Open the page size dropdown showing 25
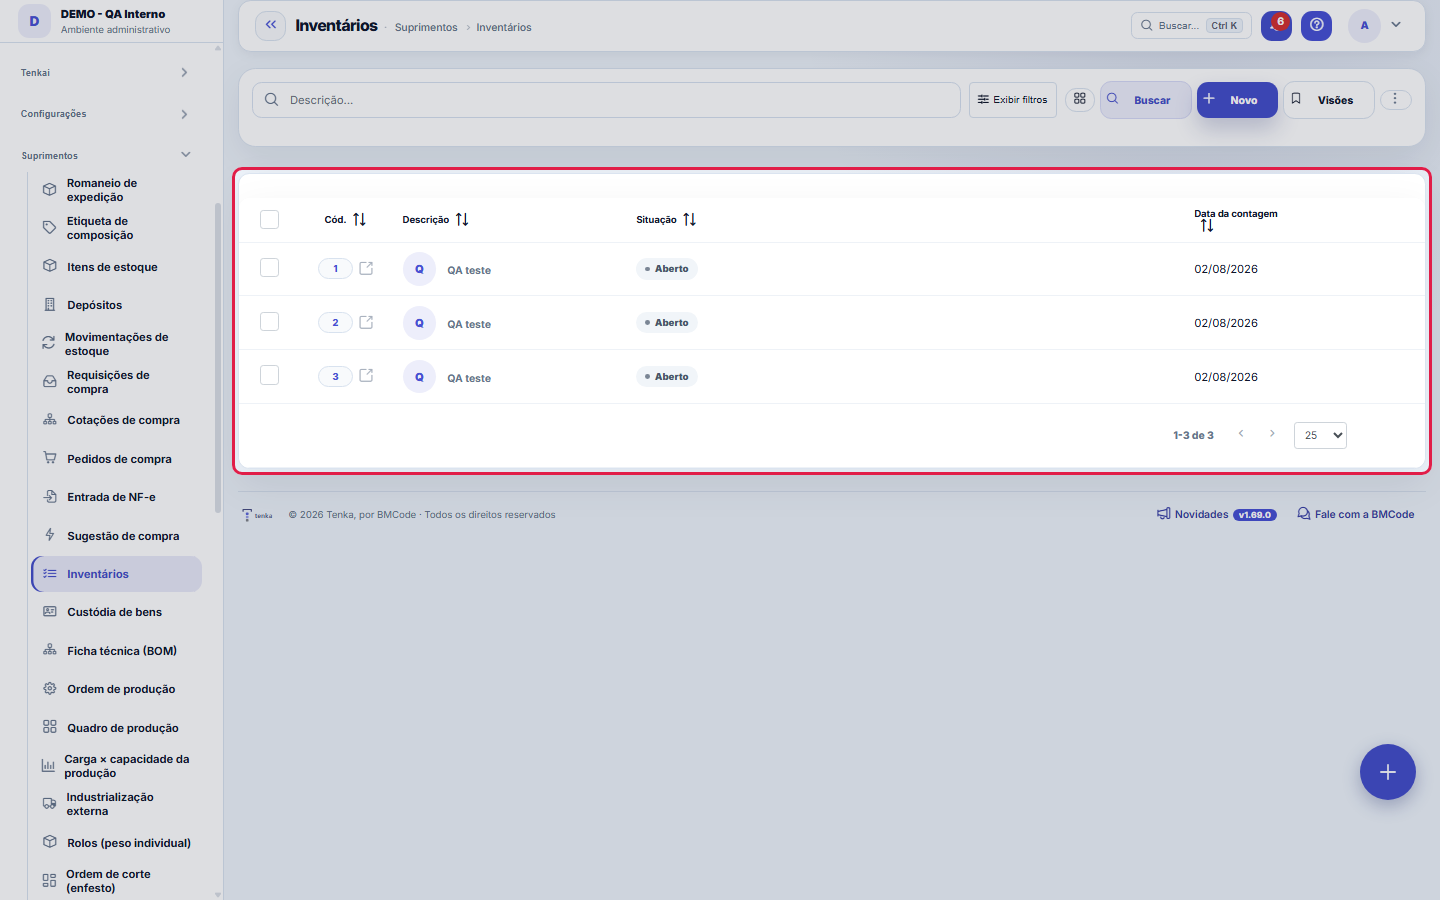Screen dimensions: 1440x900 point(1320,435)
